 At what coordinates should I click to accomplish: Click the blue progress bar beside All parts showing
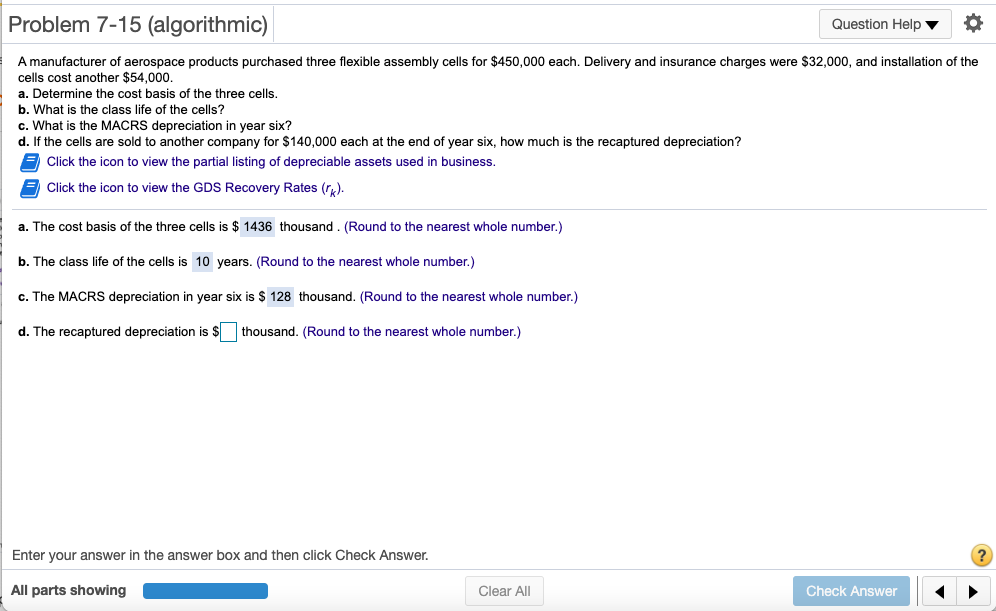pyautogui.click(x=204, y=590)
